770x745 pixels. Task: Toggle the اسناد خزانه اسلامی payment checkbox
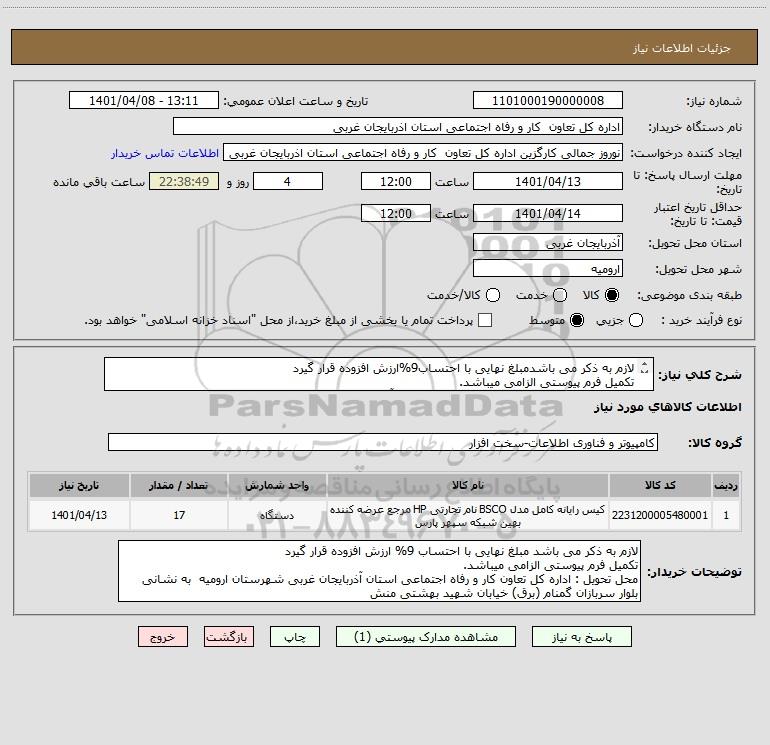[x=485, y=320]
